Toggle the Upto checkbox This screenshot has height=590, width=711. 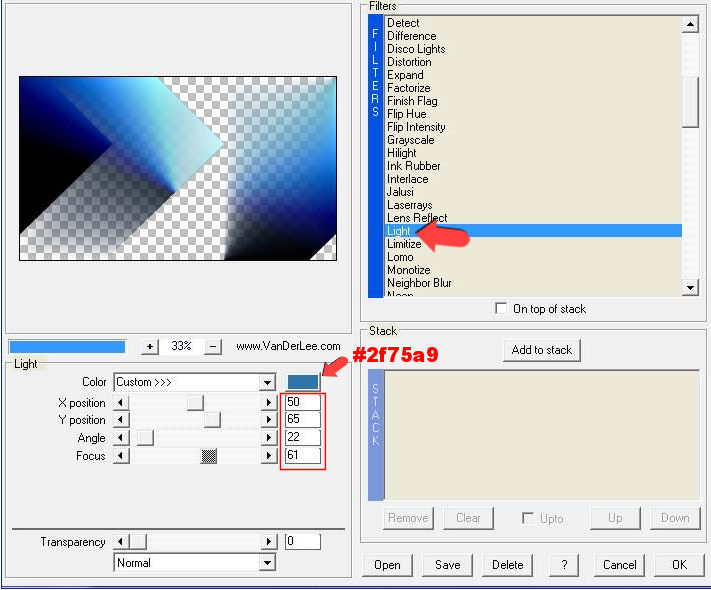(x=527, y=518)
